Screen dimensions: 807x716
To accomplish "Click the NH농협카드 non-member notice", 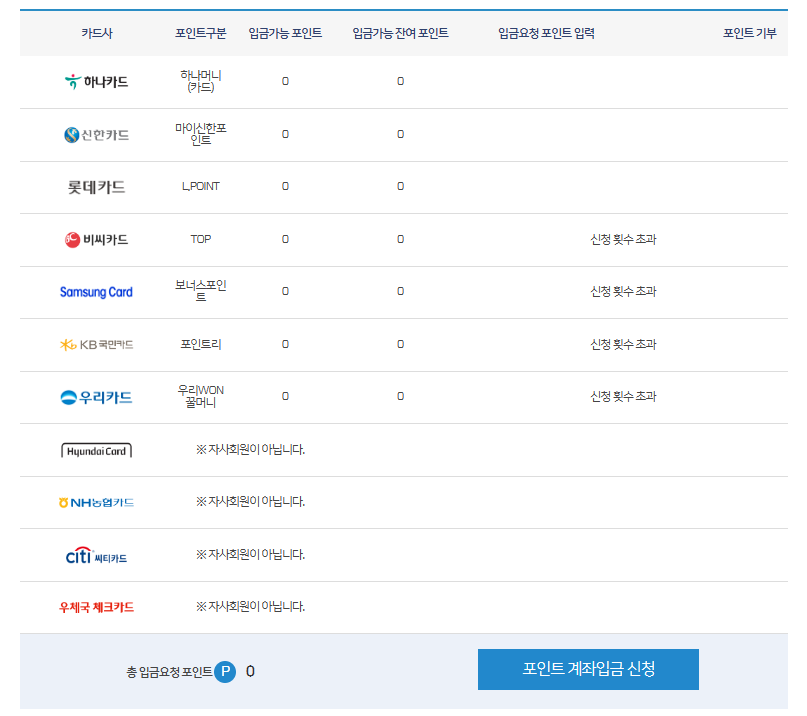I will click(x=250, y=502).
